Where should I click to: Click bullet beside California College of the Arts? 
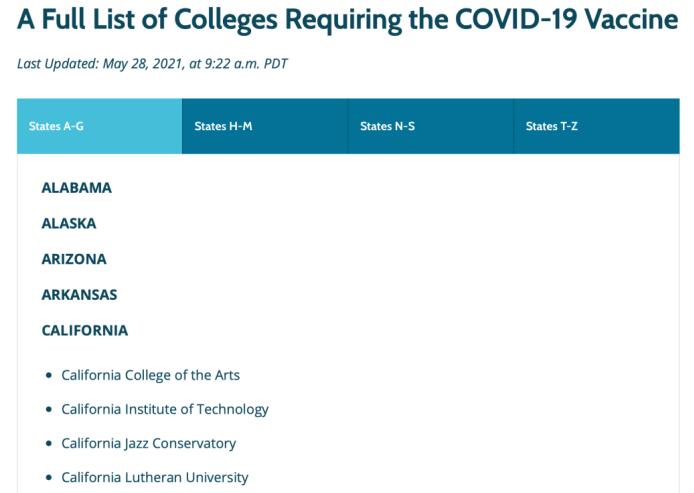[49, 376]
